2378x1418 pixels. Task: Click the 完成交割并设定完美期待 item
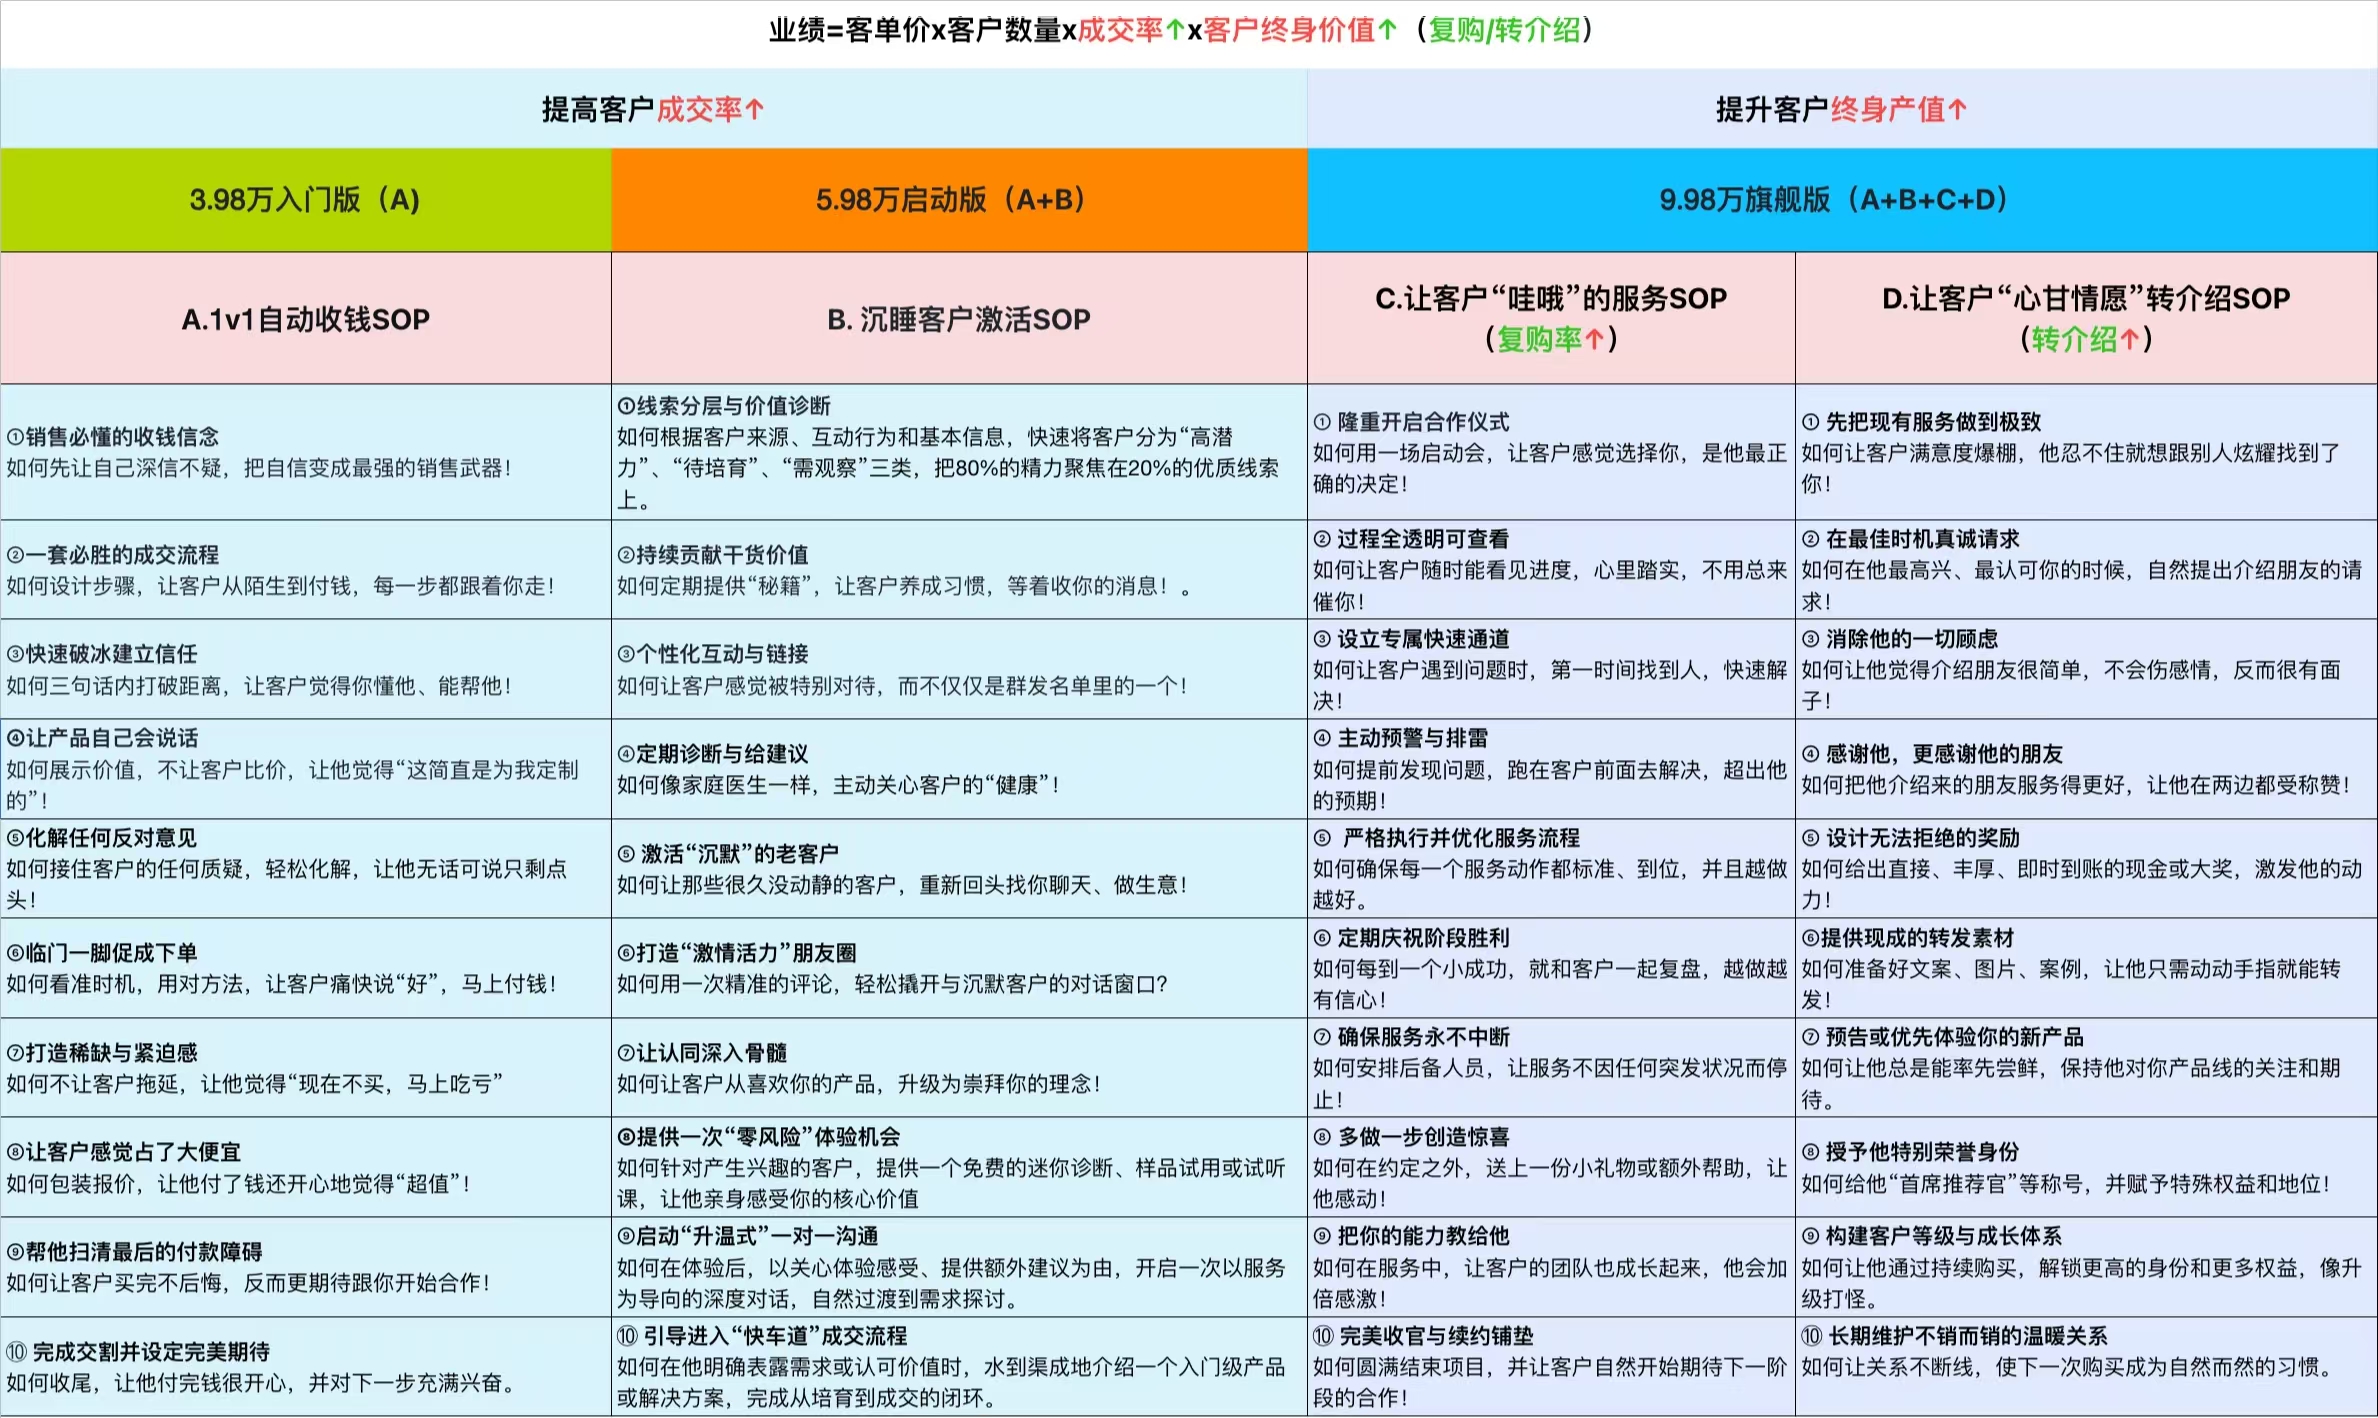tap(140, 1352)
